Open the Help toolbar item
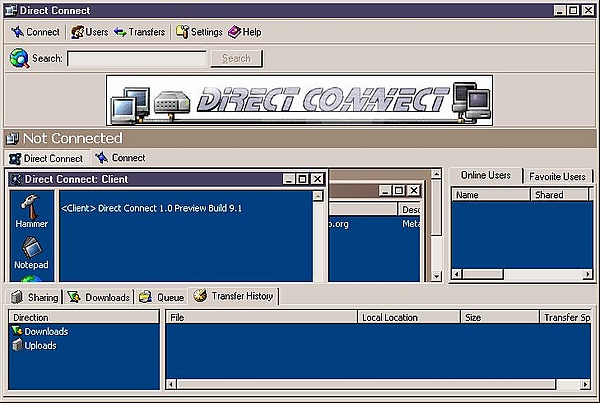Image resolution: width=600 pixels, height=403 pixels. [x=245, y=32]
